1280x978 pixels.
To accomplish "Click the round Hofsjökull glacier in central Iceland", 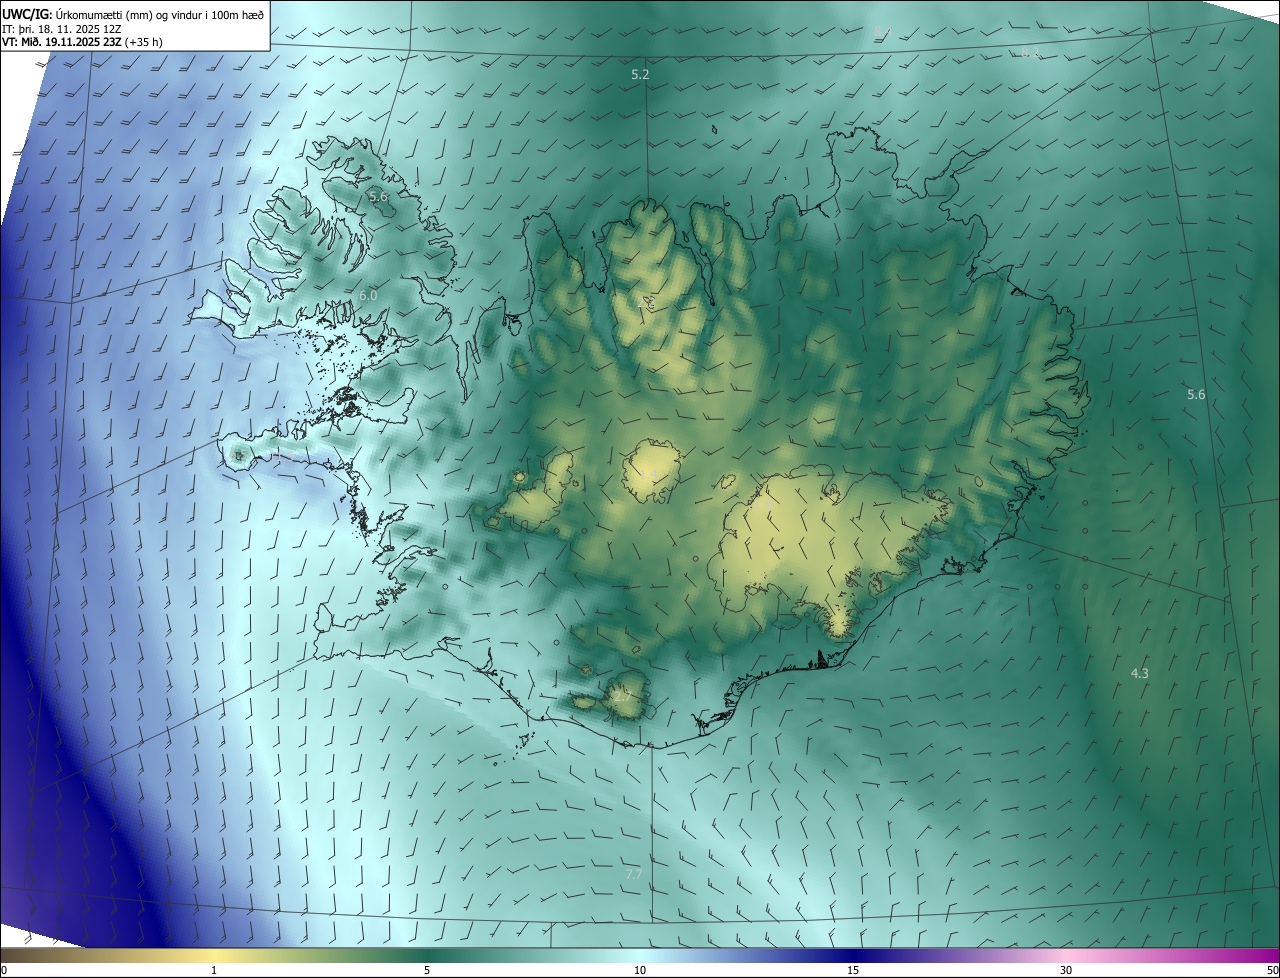I will (x=652, y=470).
